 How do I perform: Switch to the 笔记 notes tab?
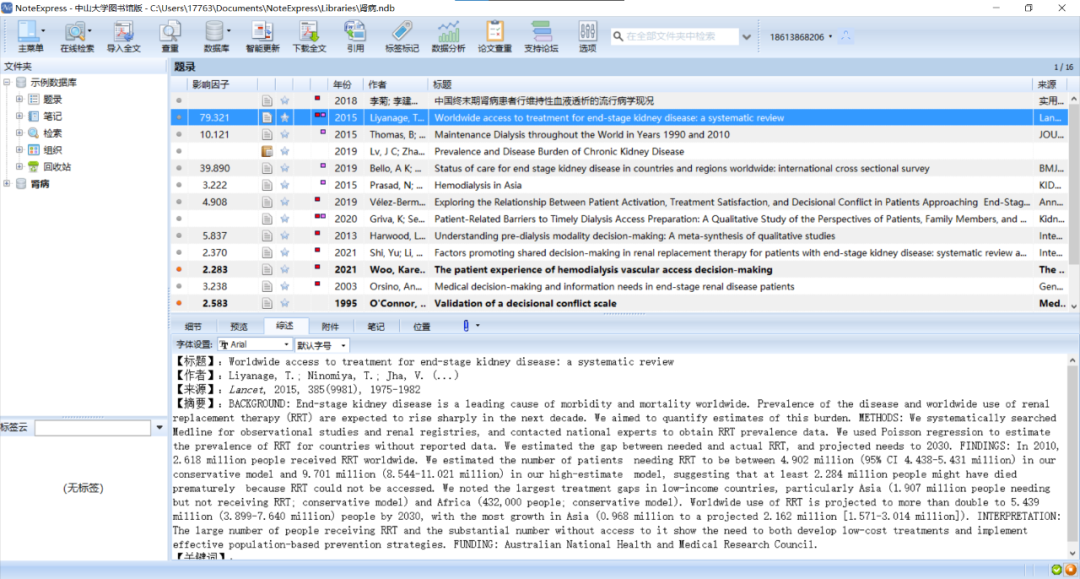pyautogui.click(x=376, y=326)
